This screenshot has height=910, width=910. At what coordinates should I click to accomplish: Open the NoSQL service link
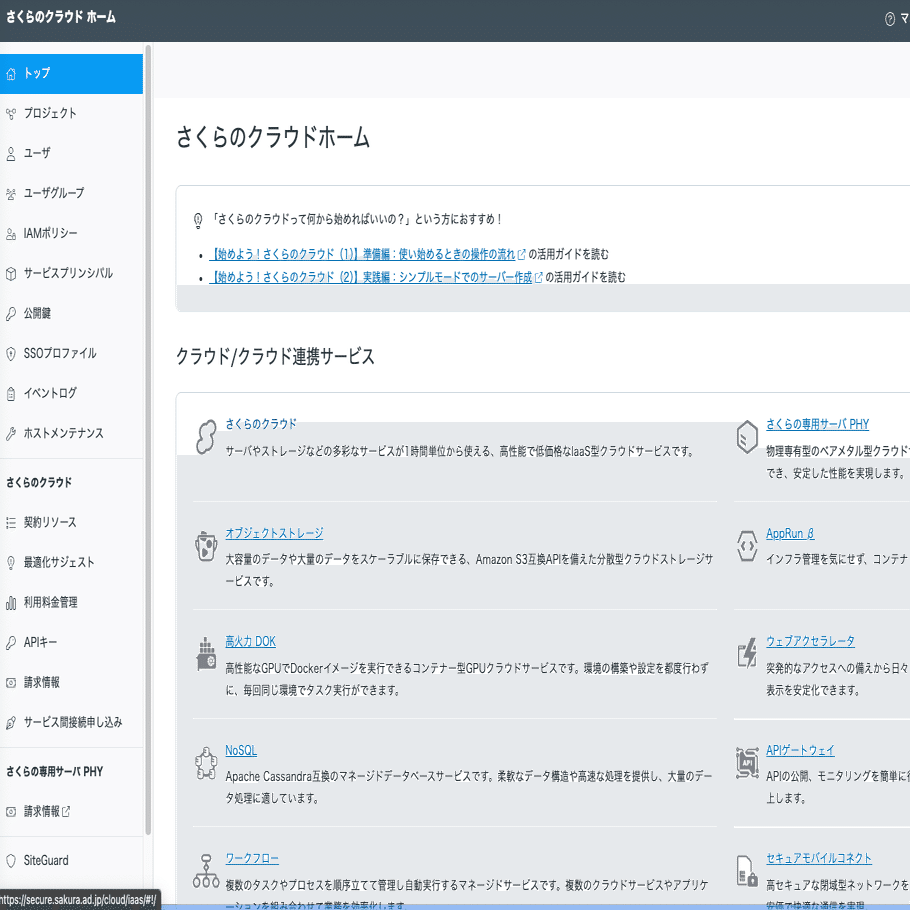pos(241,750)
